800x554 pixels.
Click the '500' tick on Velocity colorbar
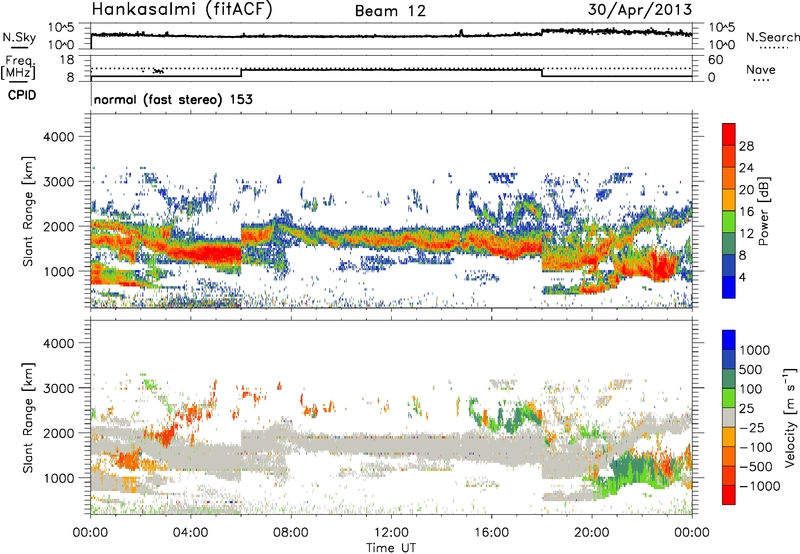(753, 370)
